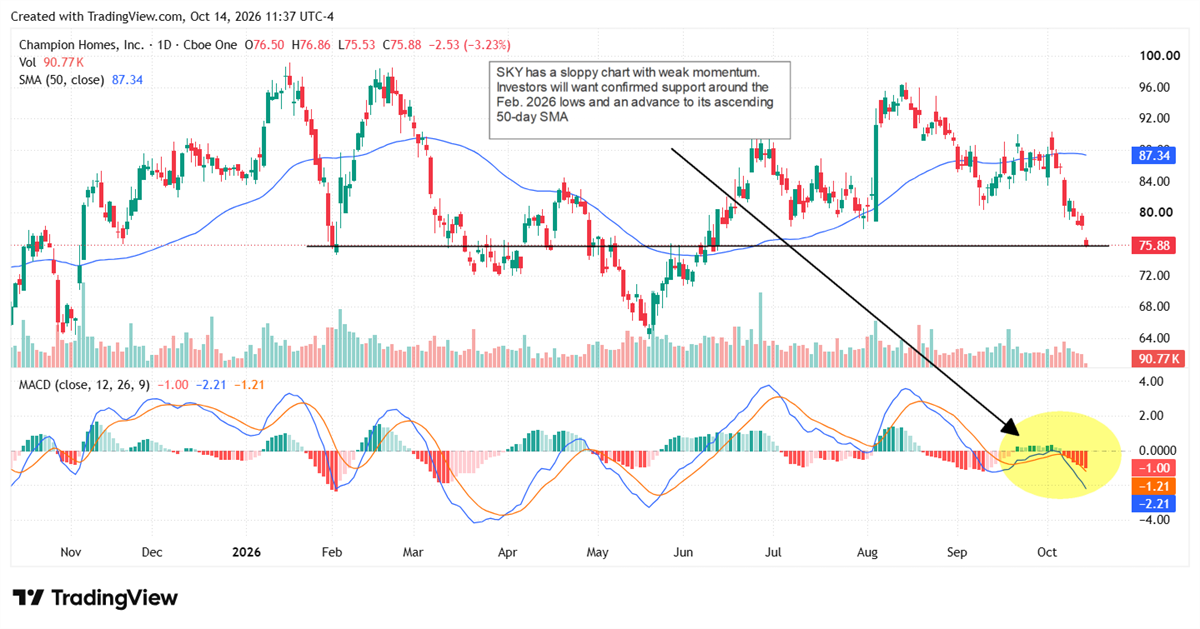Click the Jul date axis label
This screenshot has height=629, width=1200.
pos(774,552)
